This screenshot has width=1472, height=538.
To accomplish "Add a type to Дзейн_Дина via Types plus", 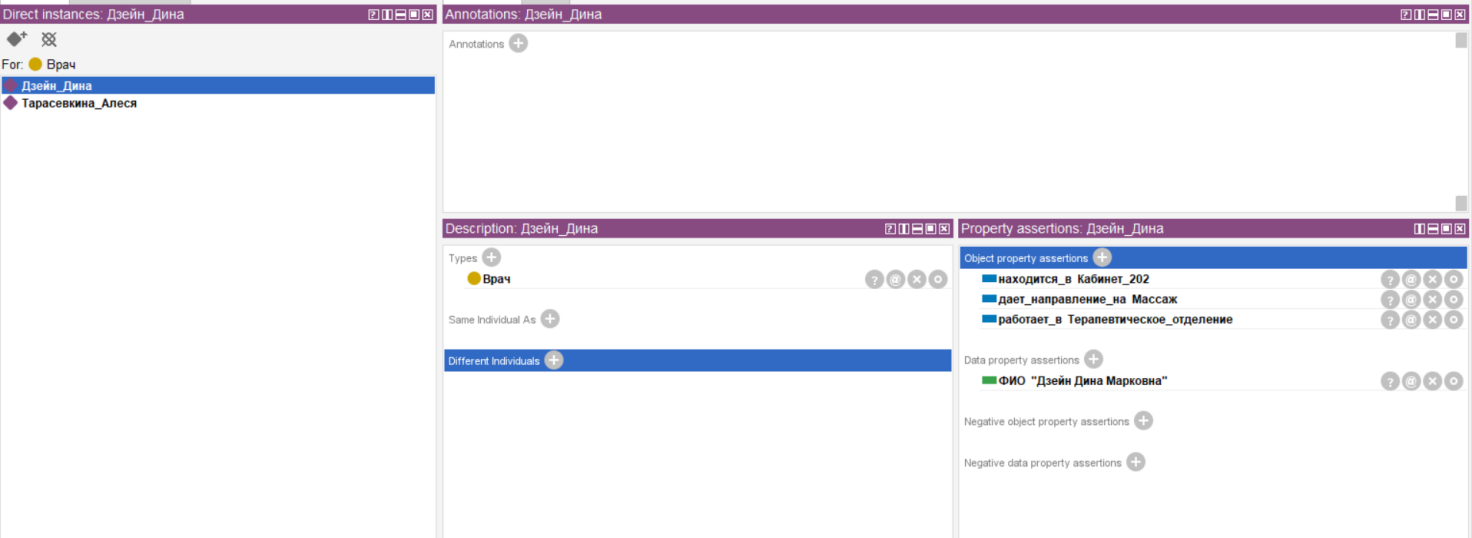I will 491,257.
